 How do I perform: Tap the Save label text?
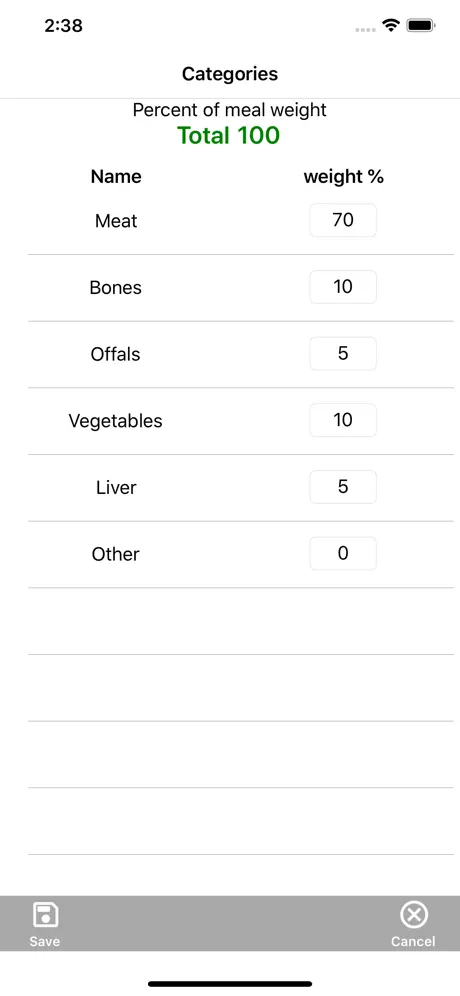[44, 941]
